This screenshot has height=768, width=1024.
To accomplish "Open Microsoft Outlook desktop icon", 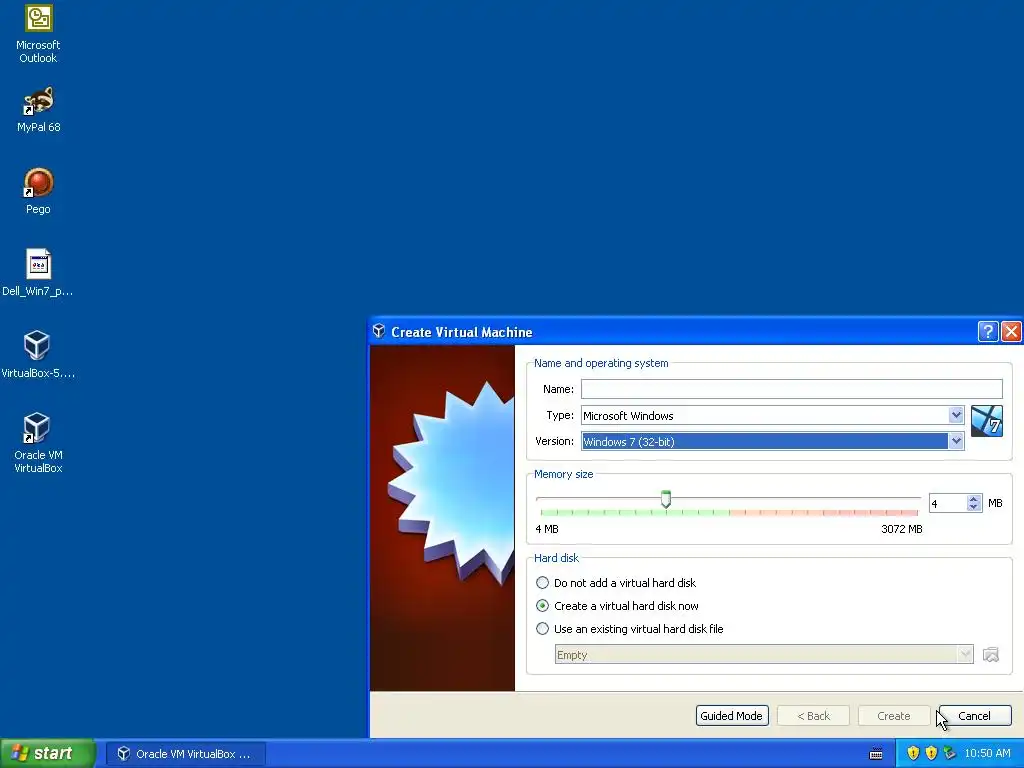I will pyautogui.click(x=38, y=33).
